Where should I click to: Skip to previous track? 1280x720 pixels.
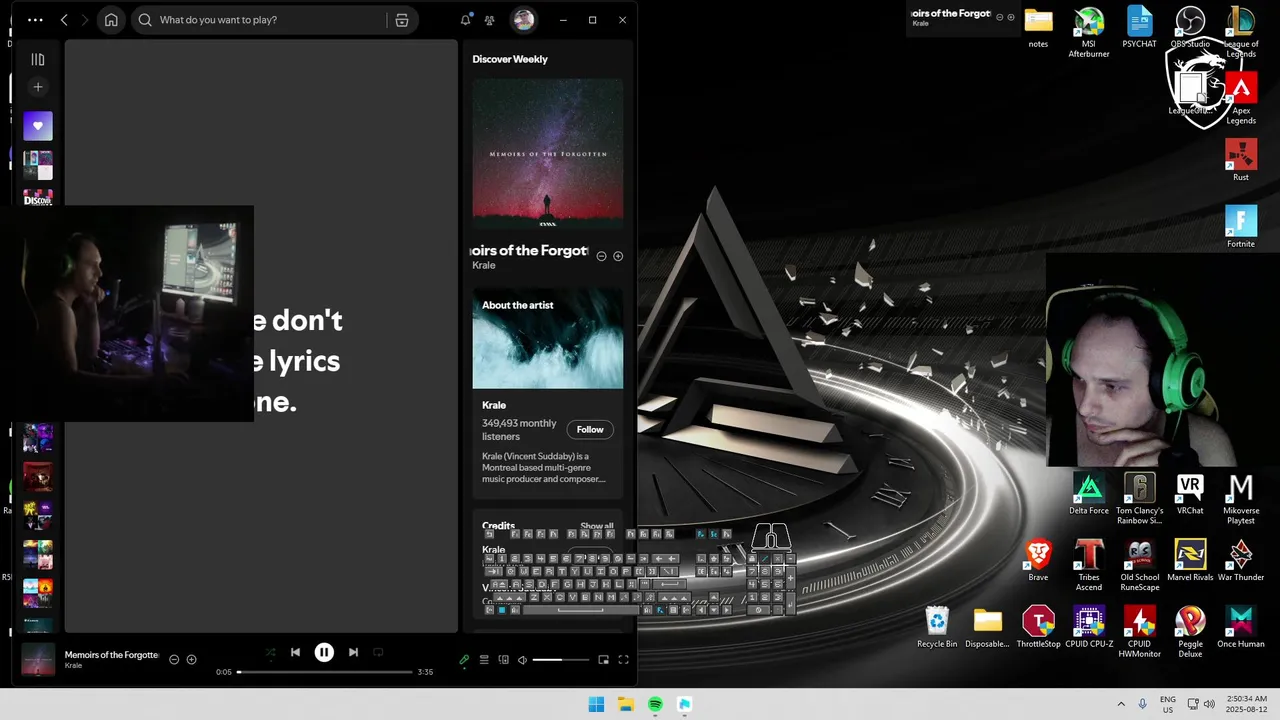pyautogui.click(x=295, y=652)
